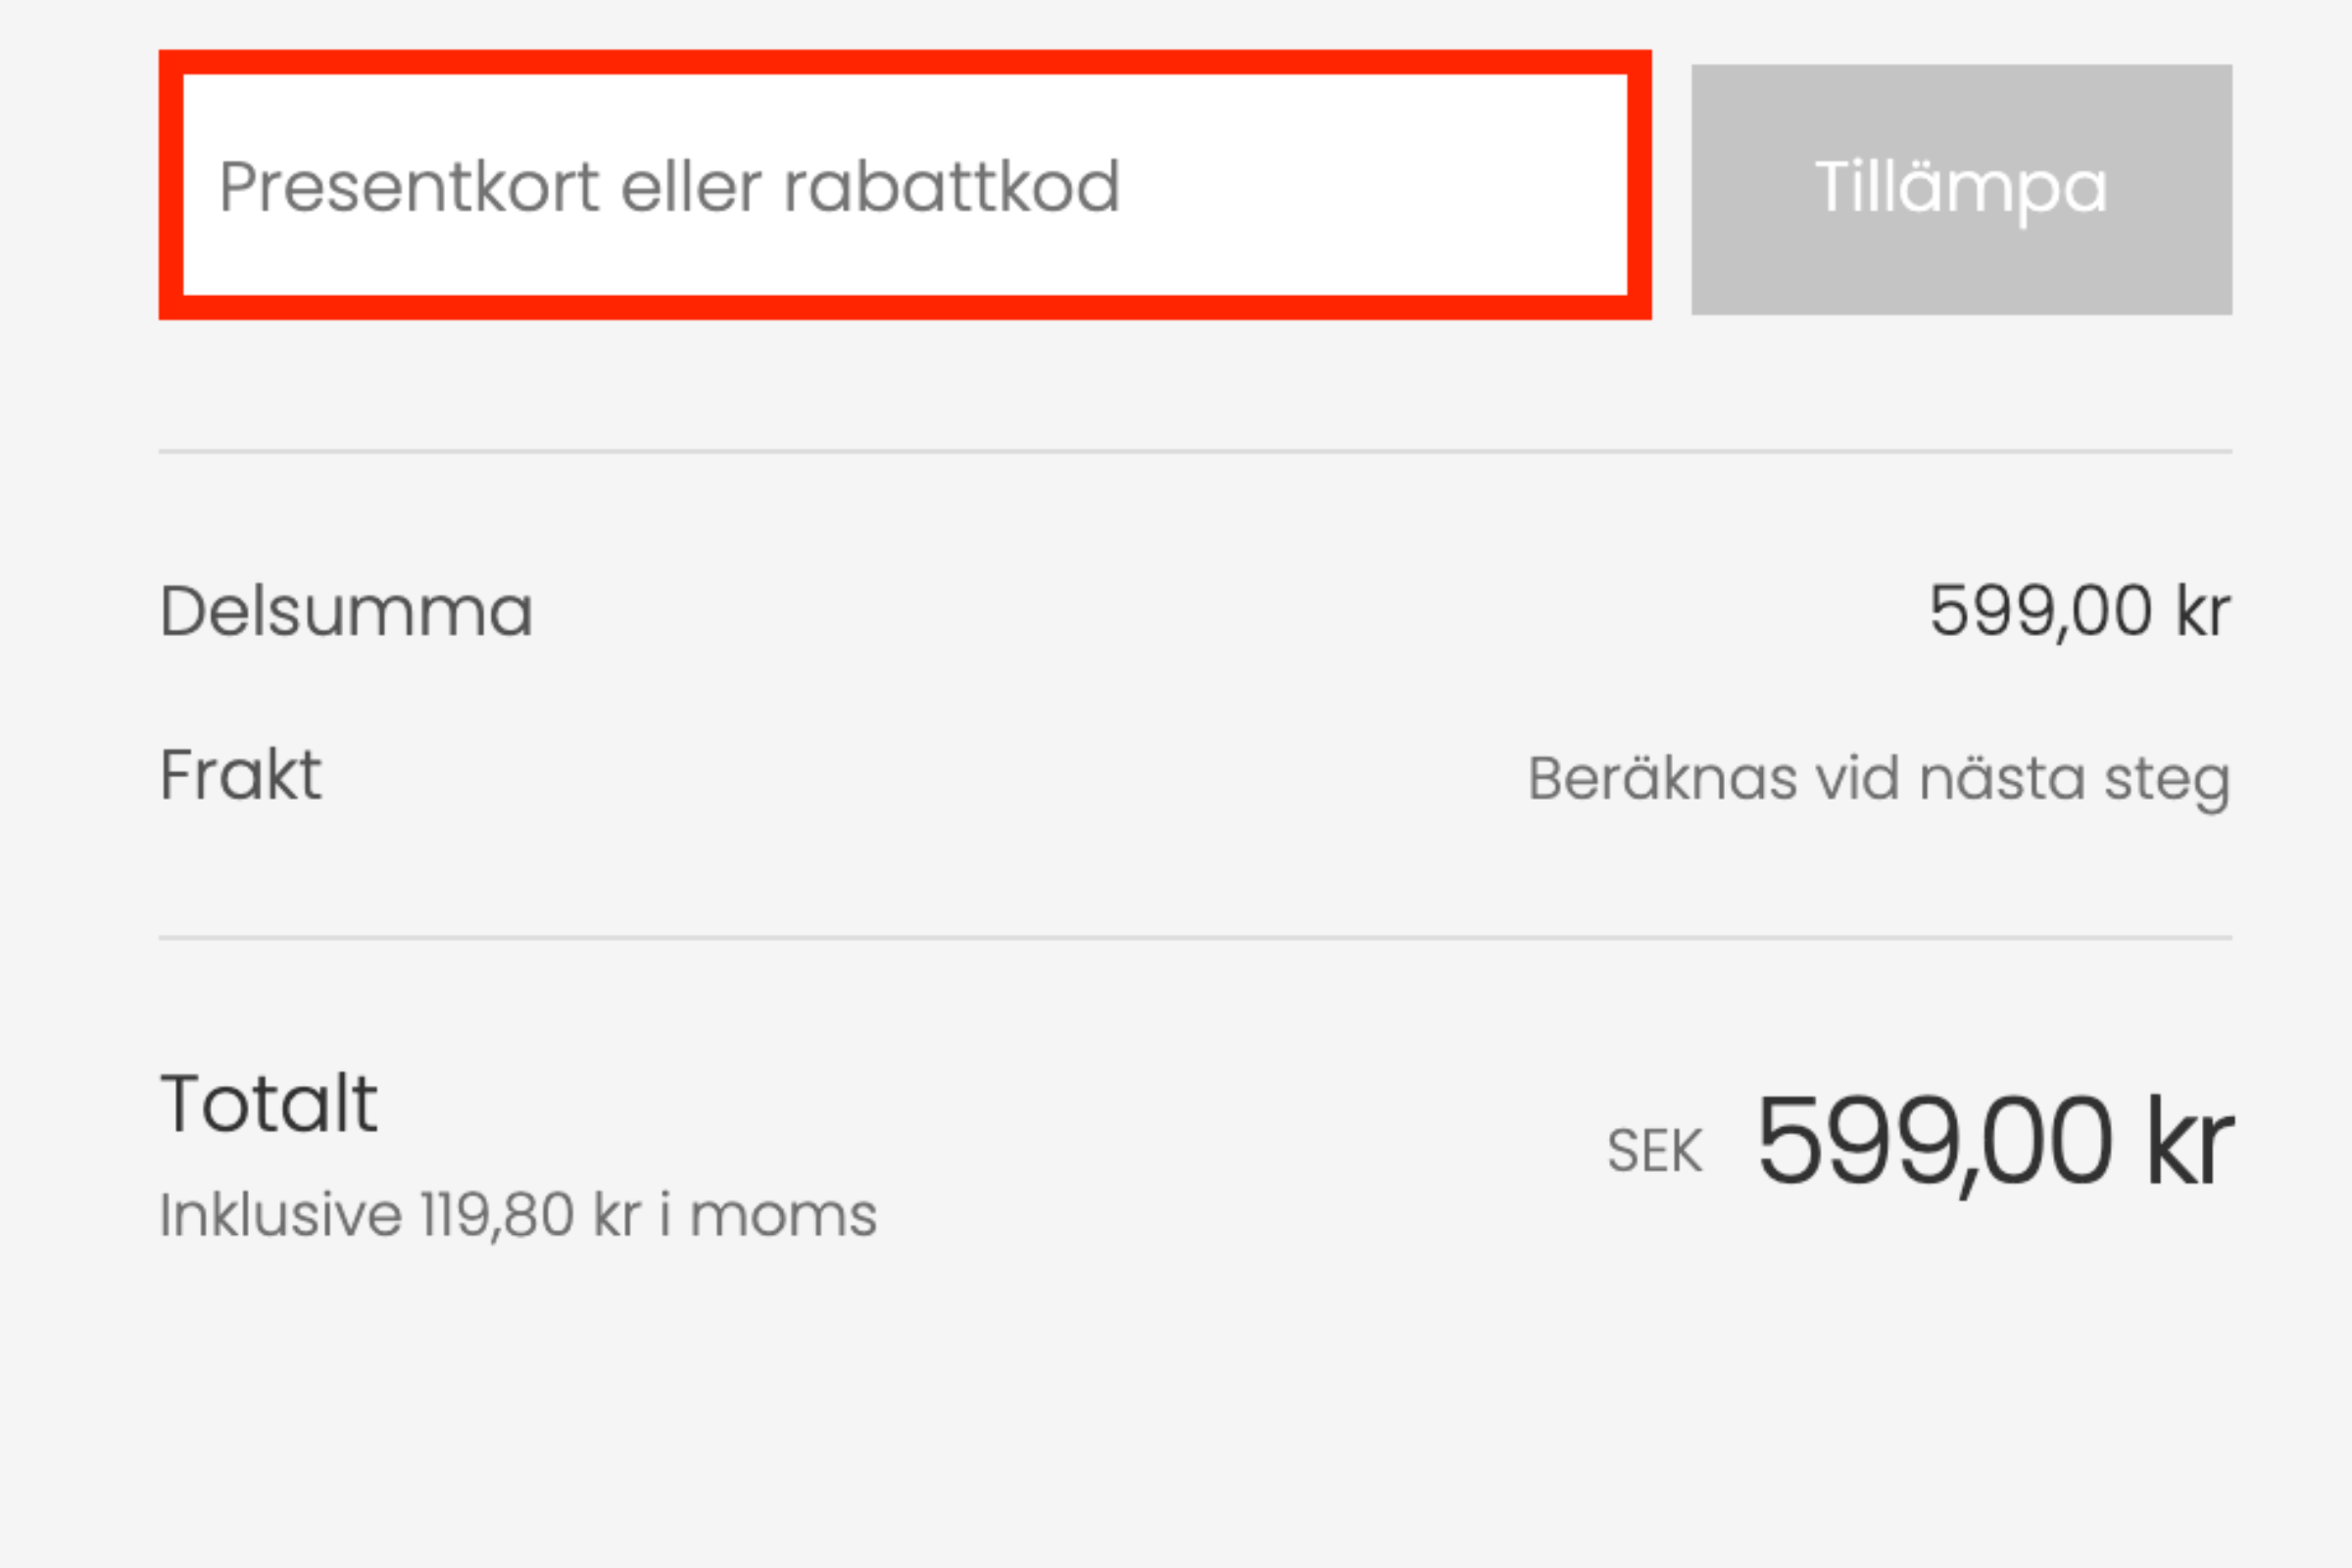Select the 599,00 kr subtotal amount

pos(2079,611)
